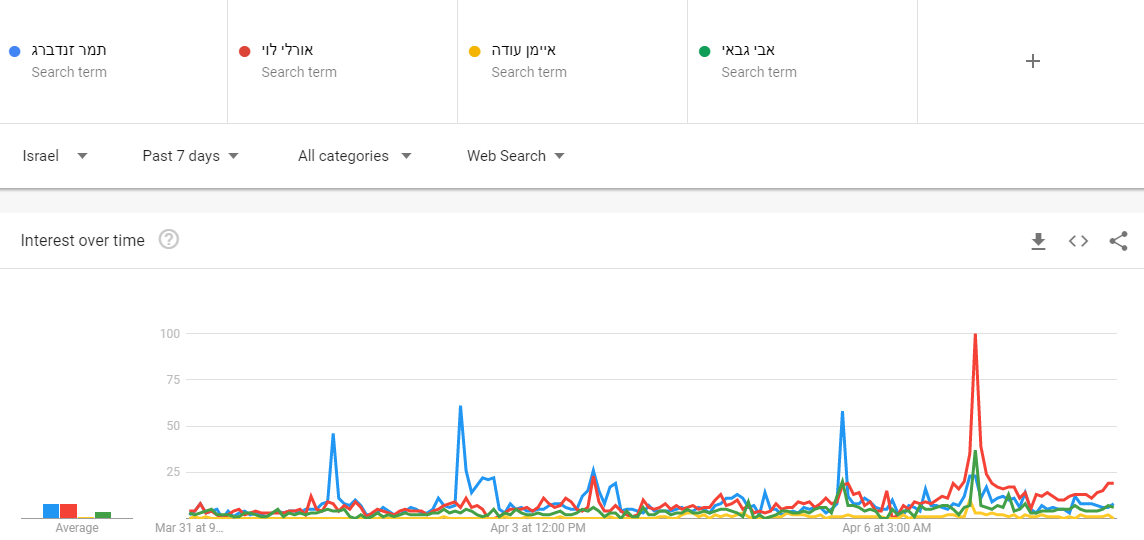
Task: Select the third search term איימן עודה
Action: 524,50
